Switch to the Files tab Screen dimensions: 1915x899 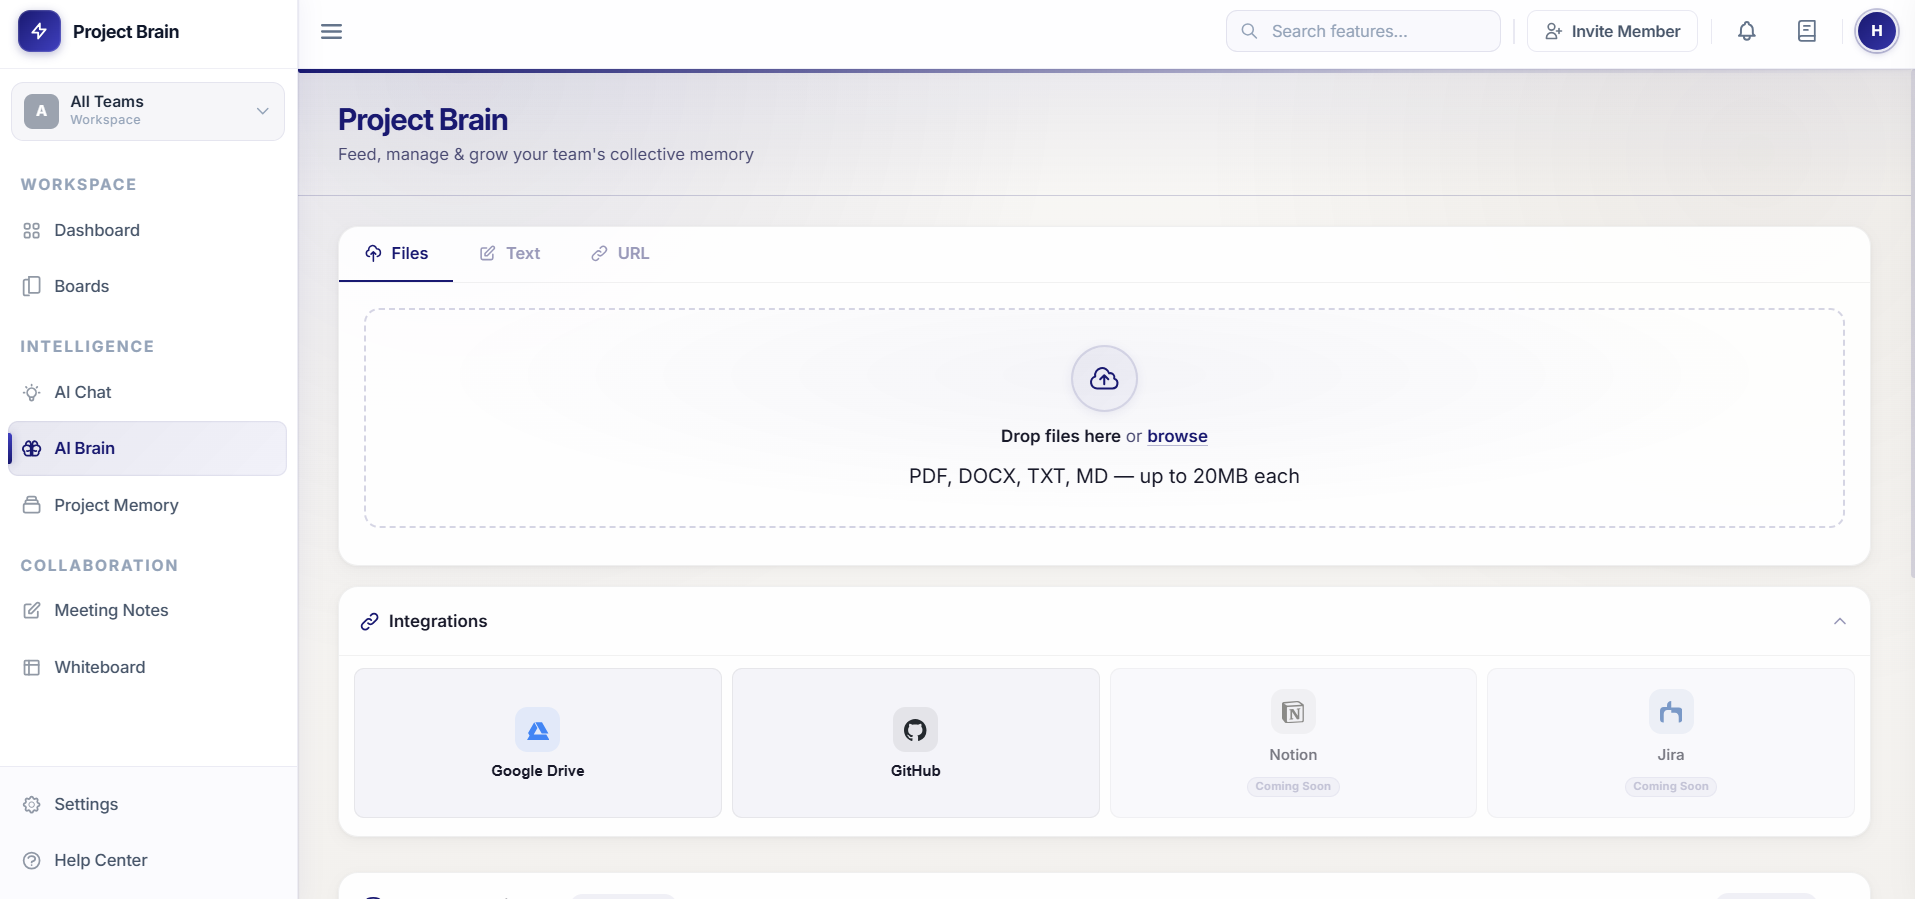click(396, 254)
